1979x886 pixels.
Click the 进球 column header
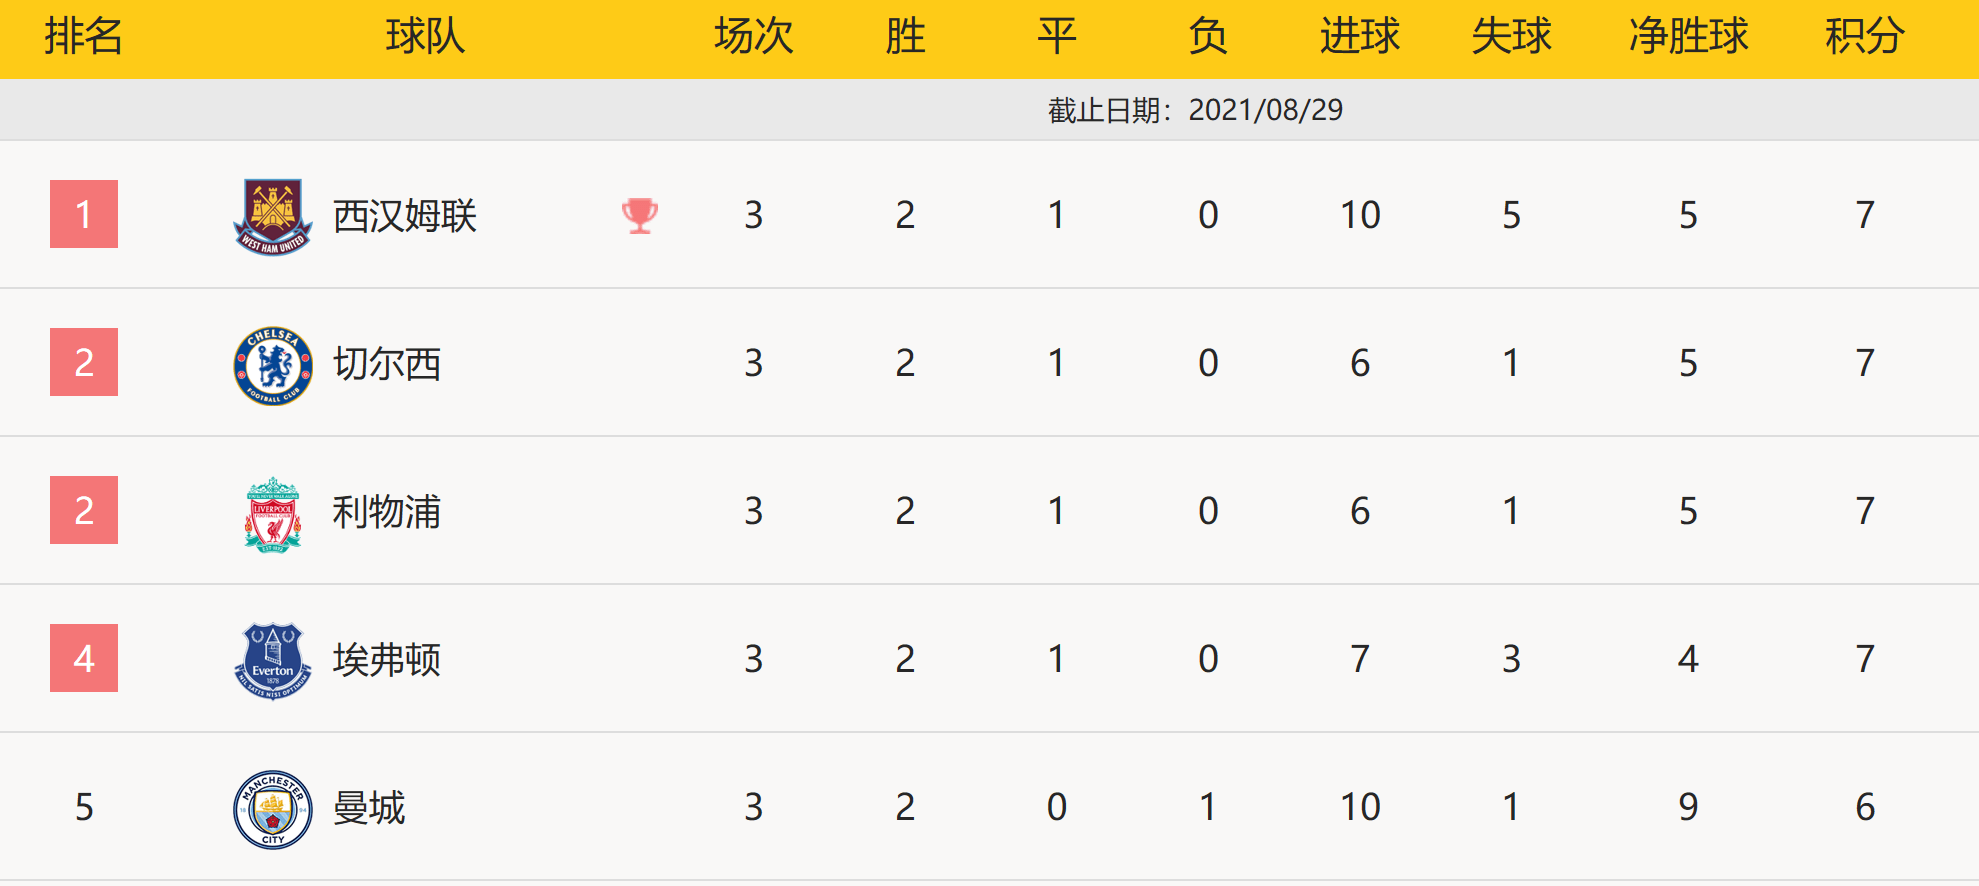1360,37
